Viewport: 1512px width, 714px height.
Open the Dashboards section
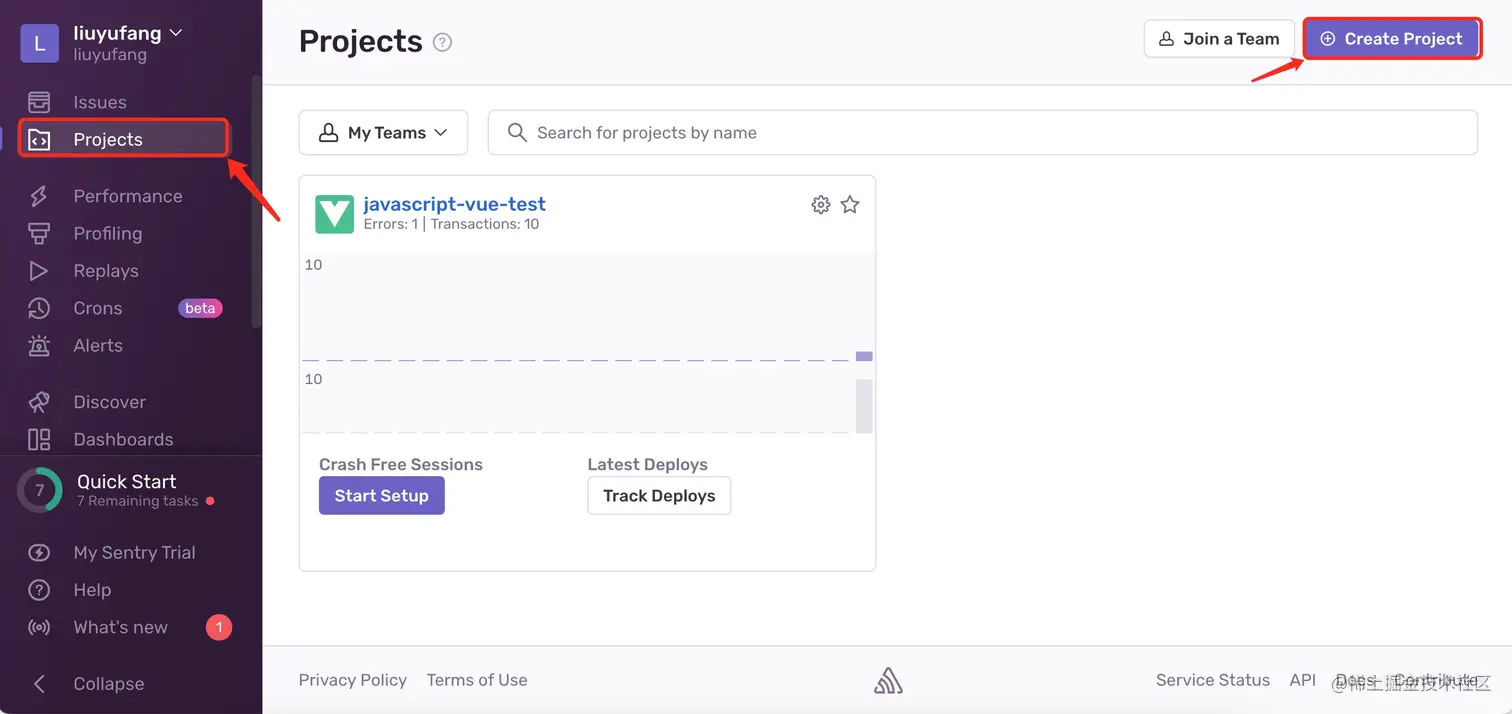(x=122, y=439)
